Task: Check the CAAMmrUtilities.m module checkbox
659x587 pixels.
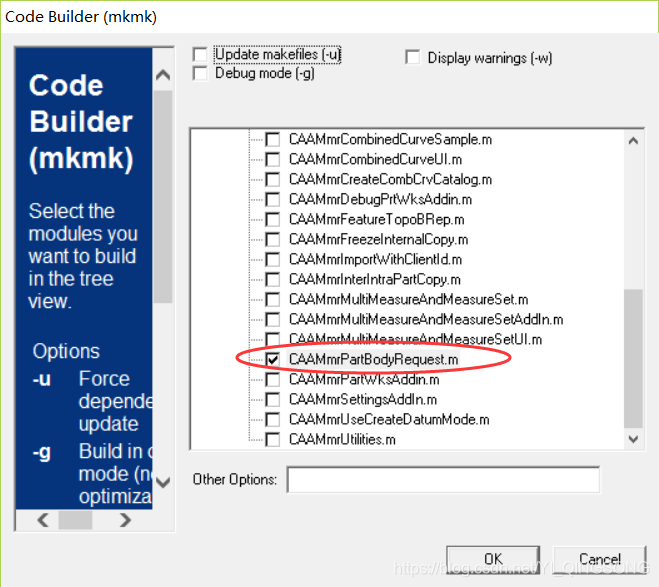Action: pos(272,439)
